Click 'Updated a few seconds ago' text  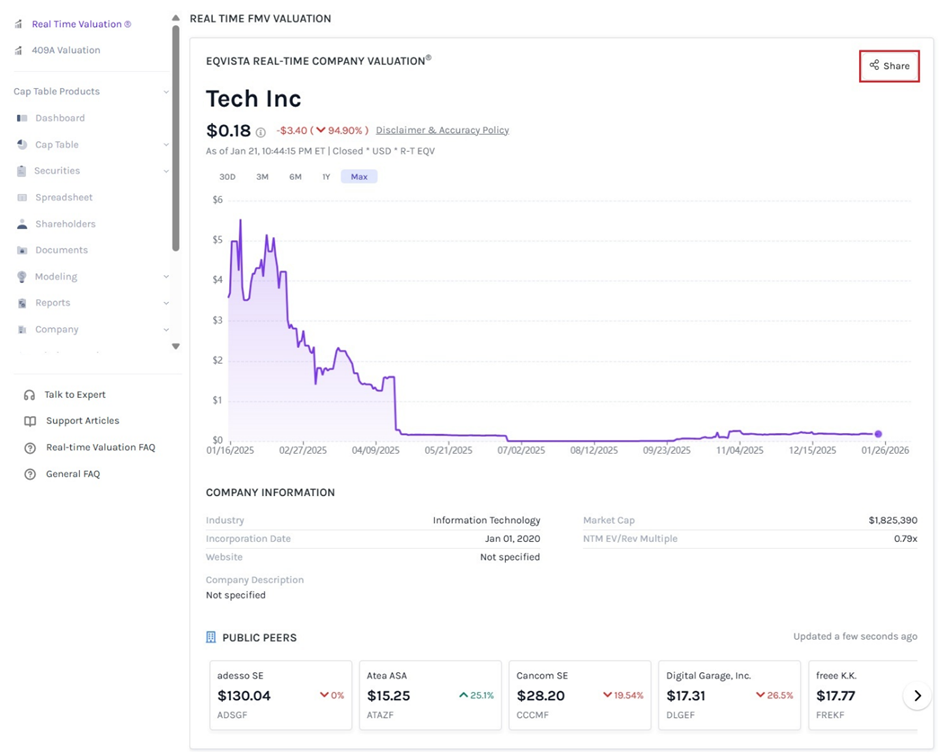click(855, 636)
